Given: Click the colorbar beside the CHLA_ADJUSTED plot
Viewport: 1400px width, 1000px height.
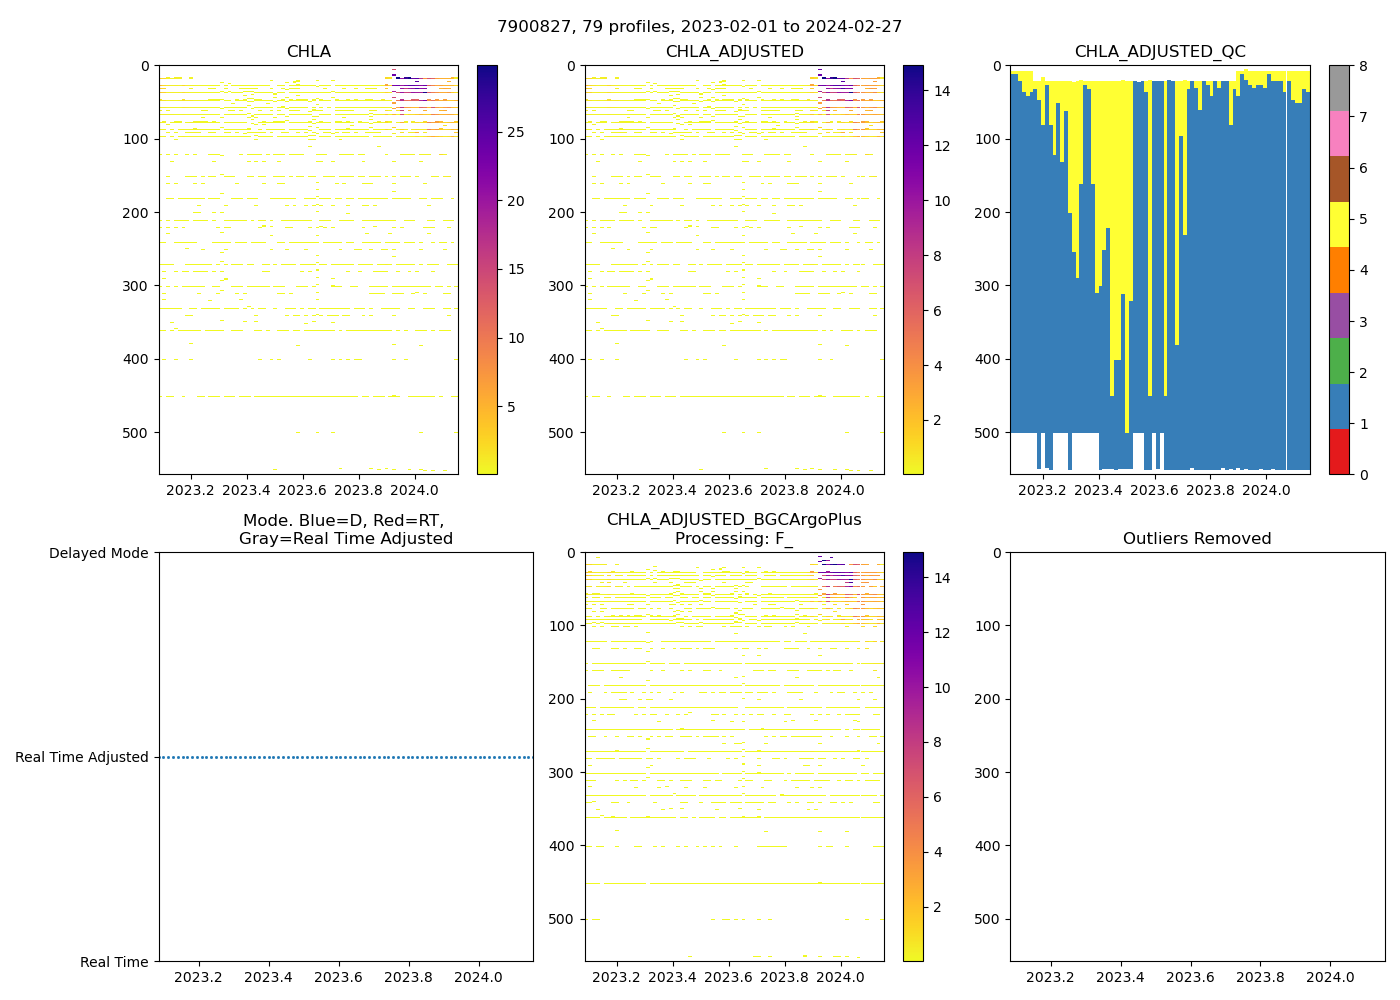Looking at the screenshot, I should (913, 270).
